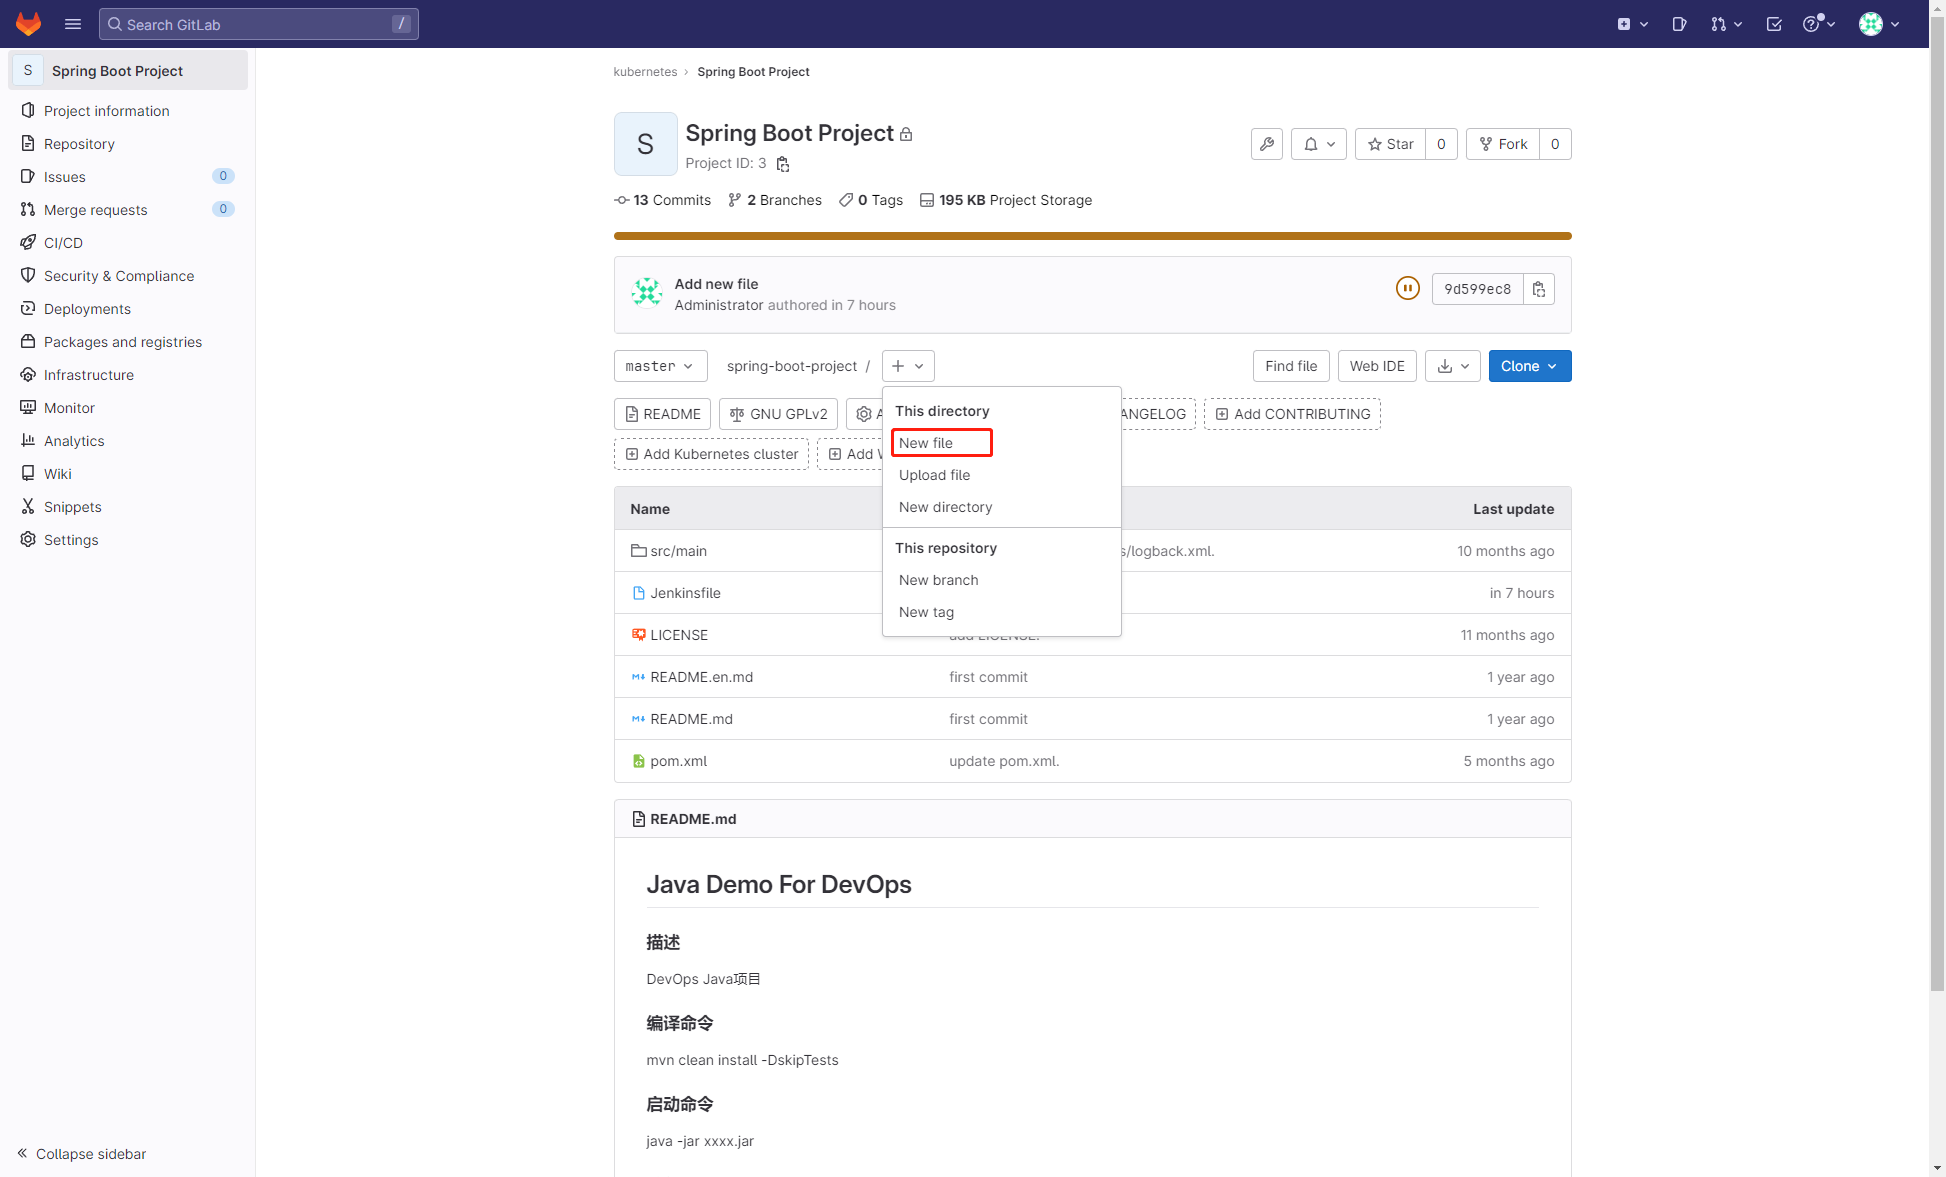Open the Issues icon in top navbar
This screenshot has width=1946, height=1177.
[1679, 24]
